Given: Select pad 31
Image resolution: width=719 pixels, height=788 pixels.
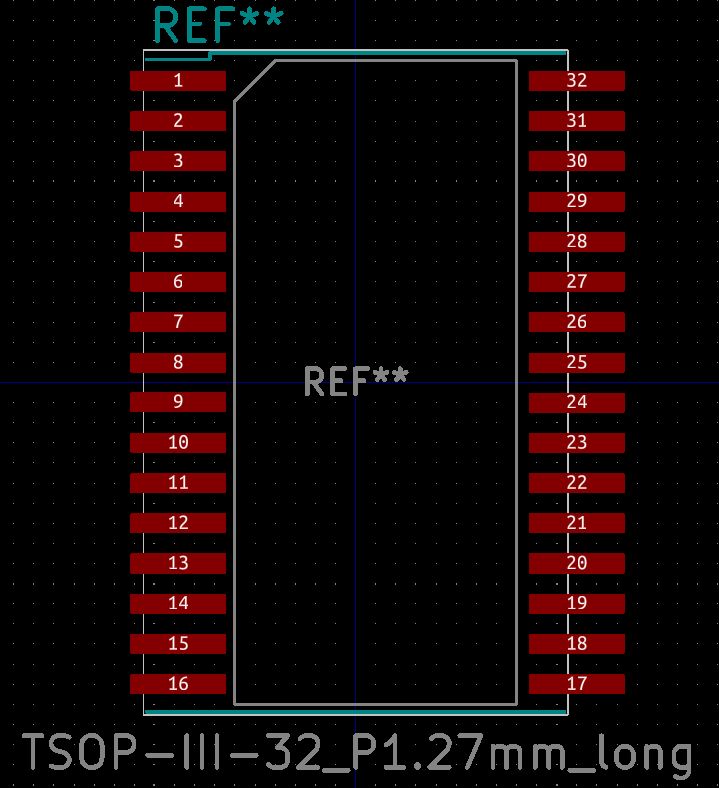Looking at the screenshot, I should 577,121.
